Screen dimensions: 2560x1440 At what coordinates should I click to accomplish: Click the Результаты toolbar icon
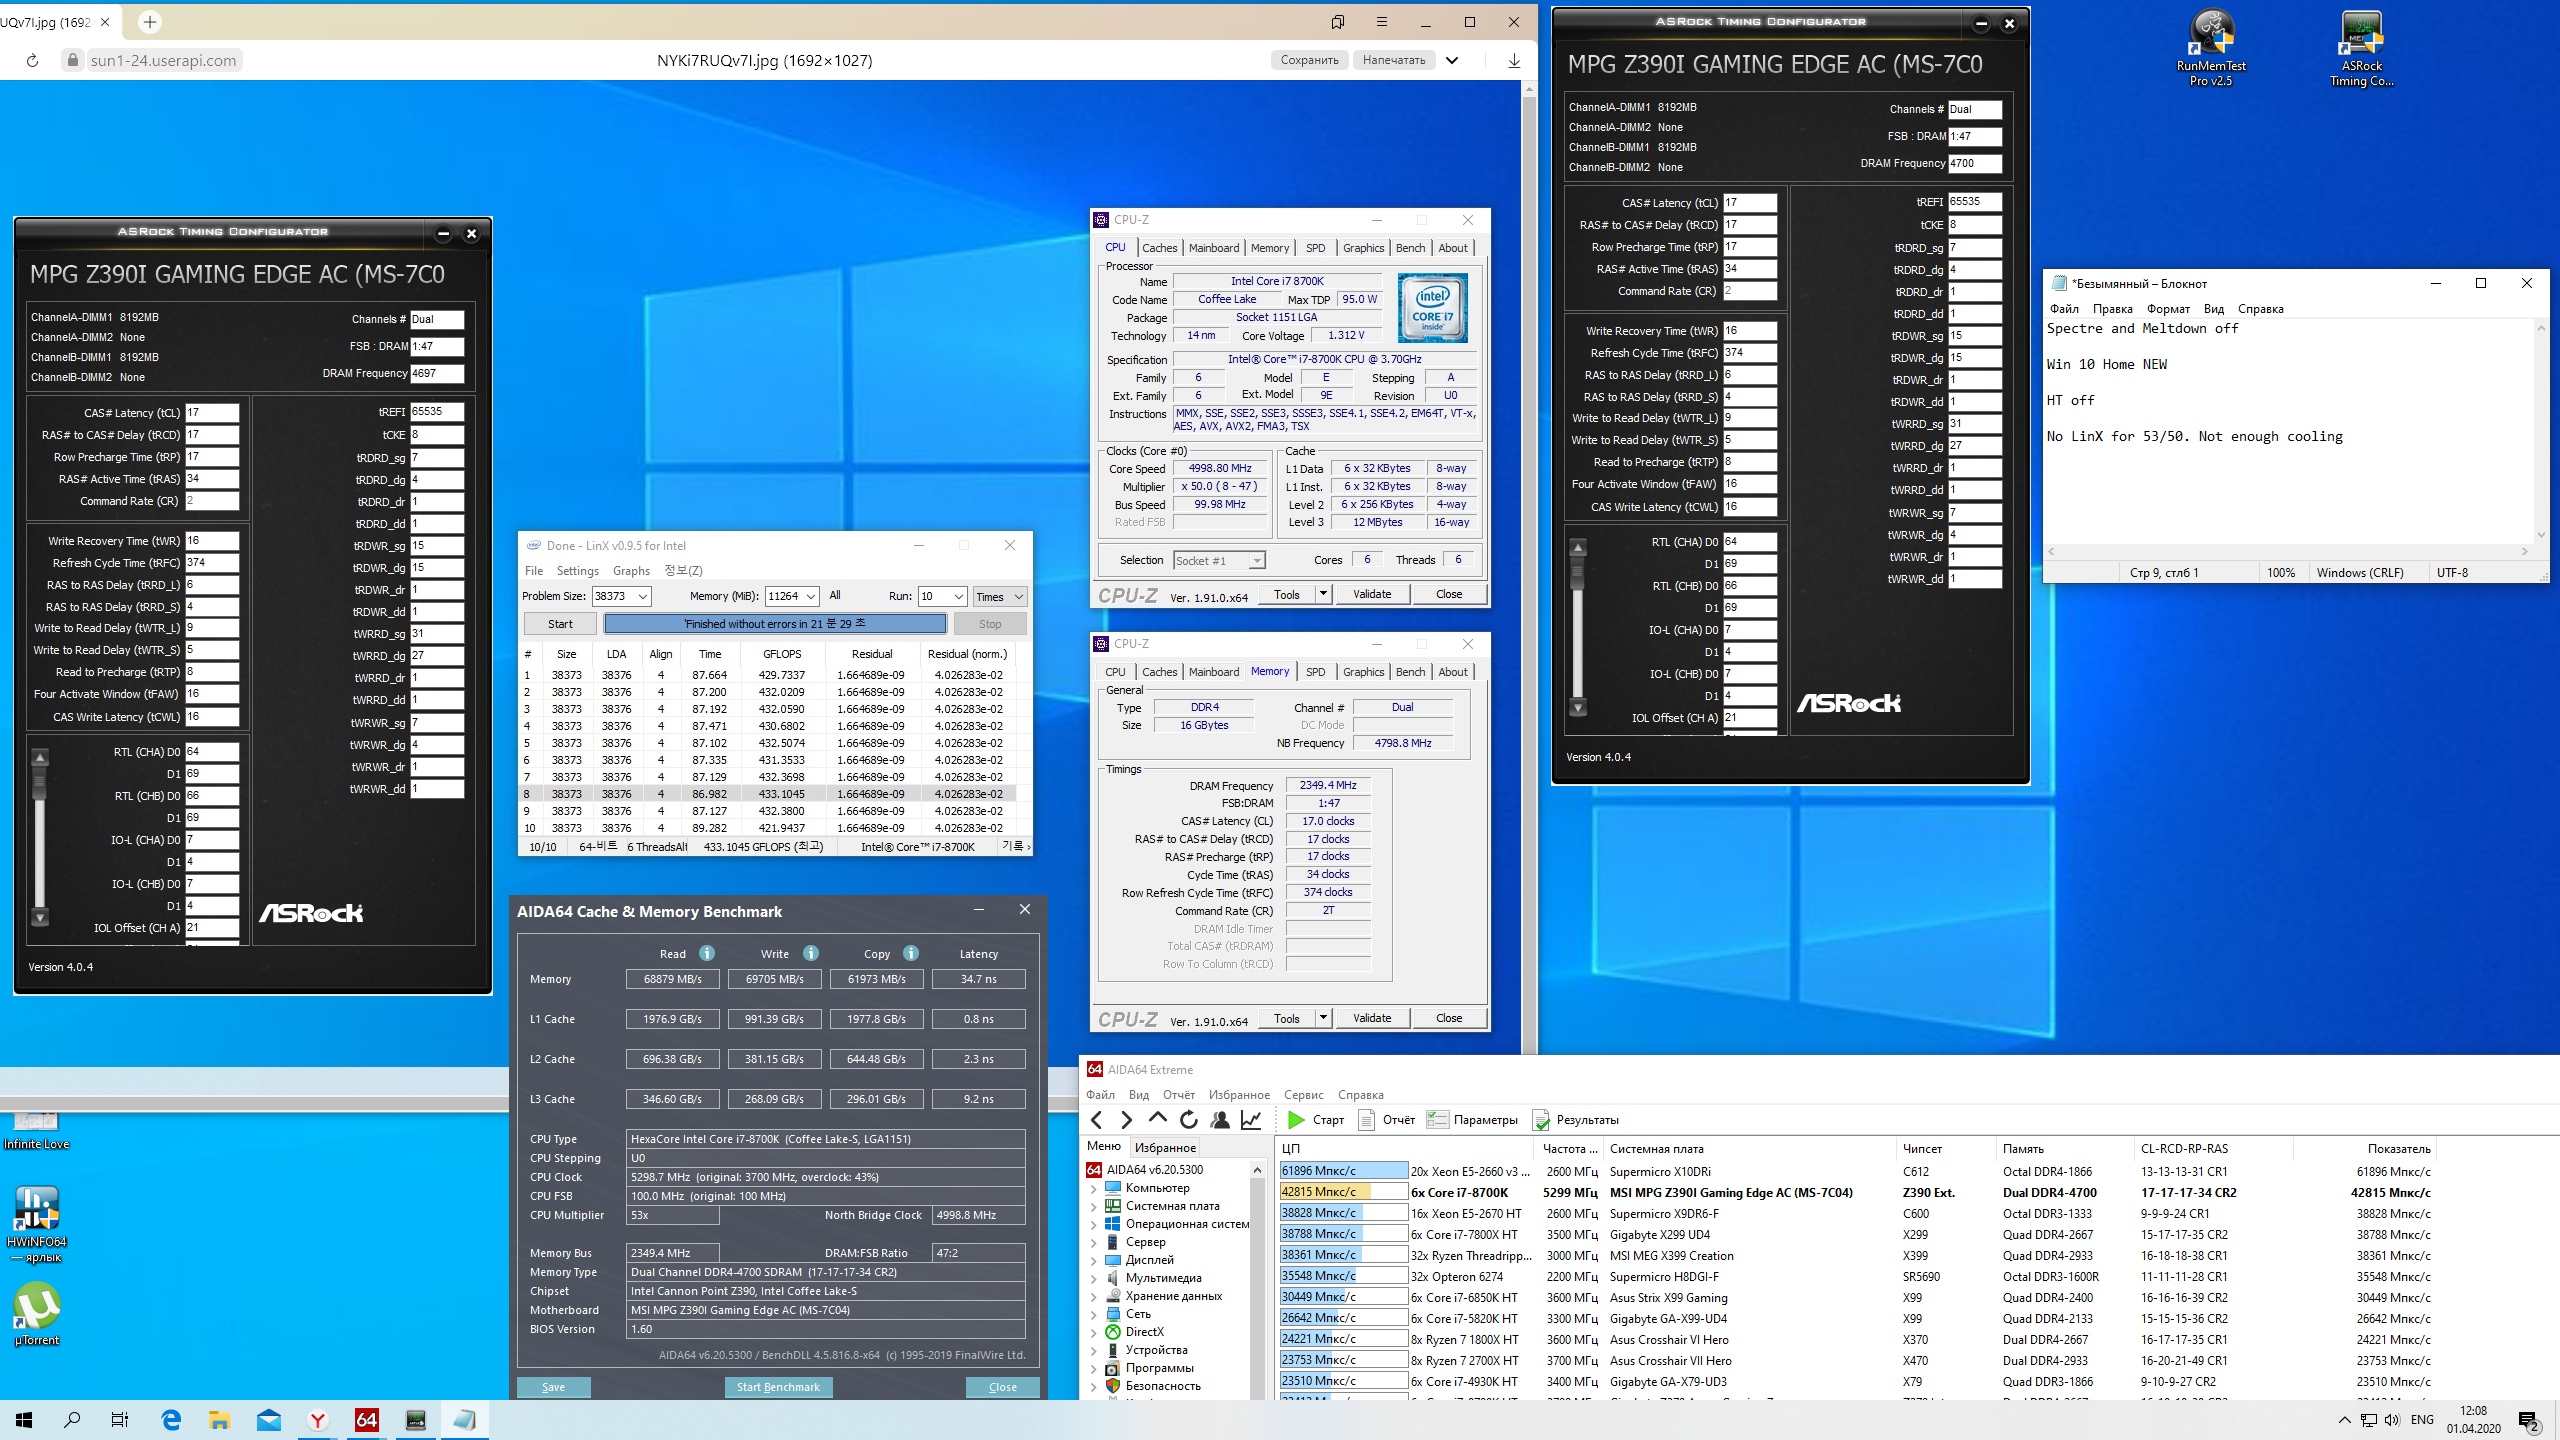coord(1542,1120)
